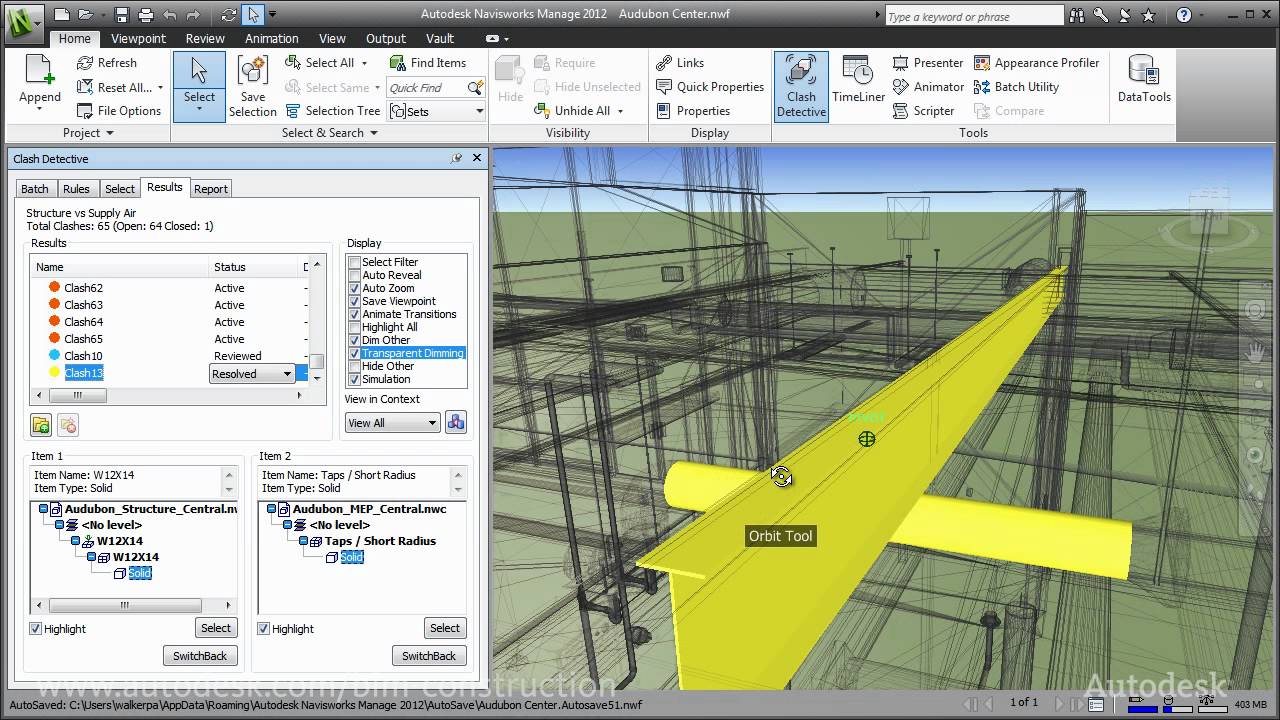Screen dimensions: 1280x720
Task: Toggle the Dim Other checkbox
Action: (x=354, y=340)
